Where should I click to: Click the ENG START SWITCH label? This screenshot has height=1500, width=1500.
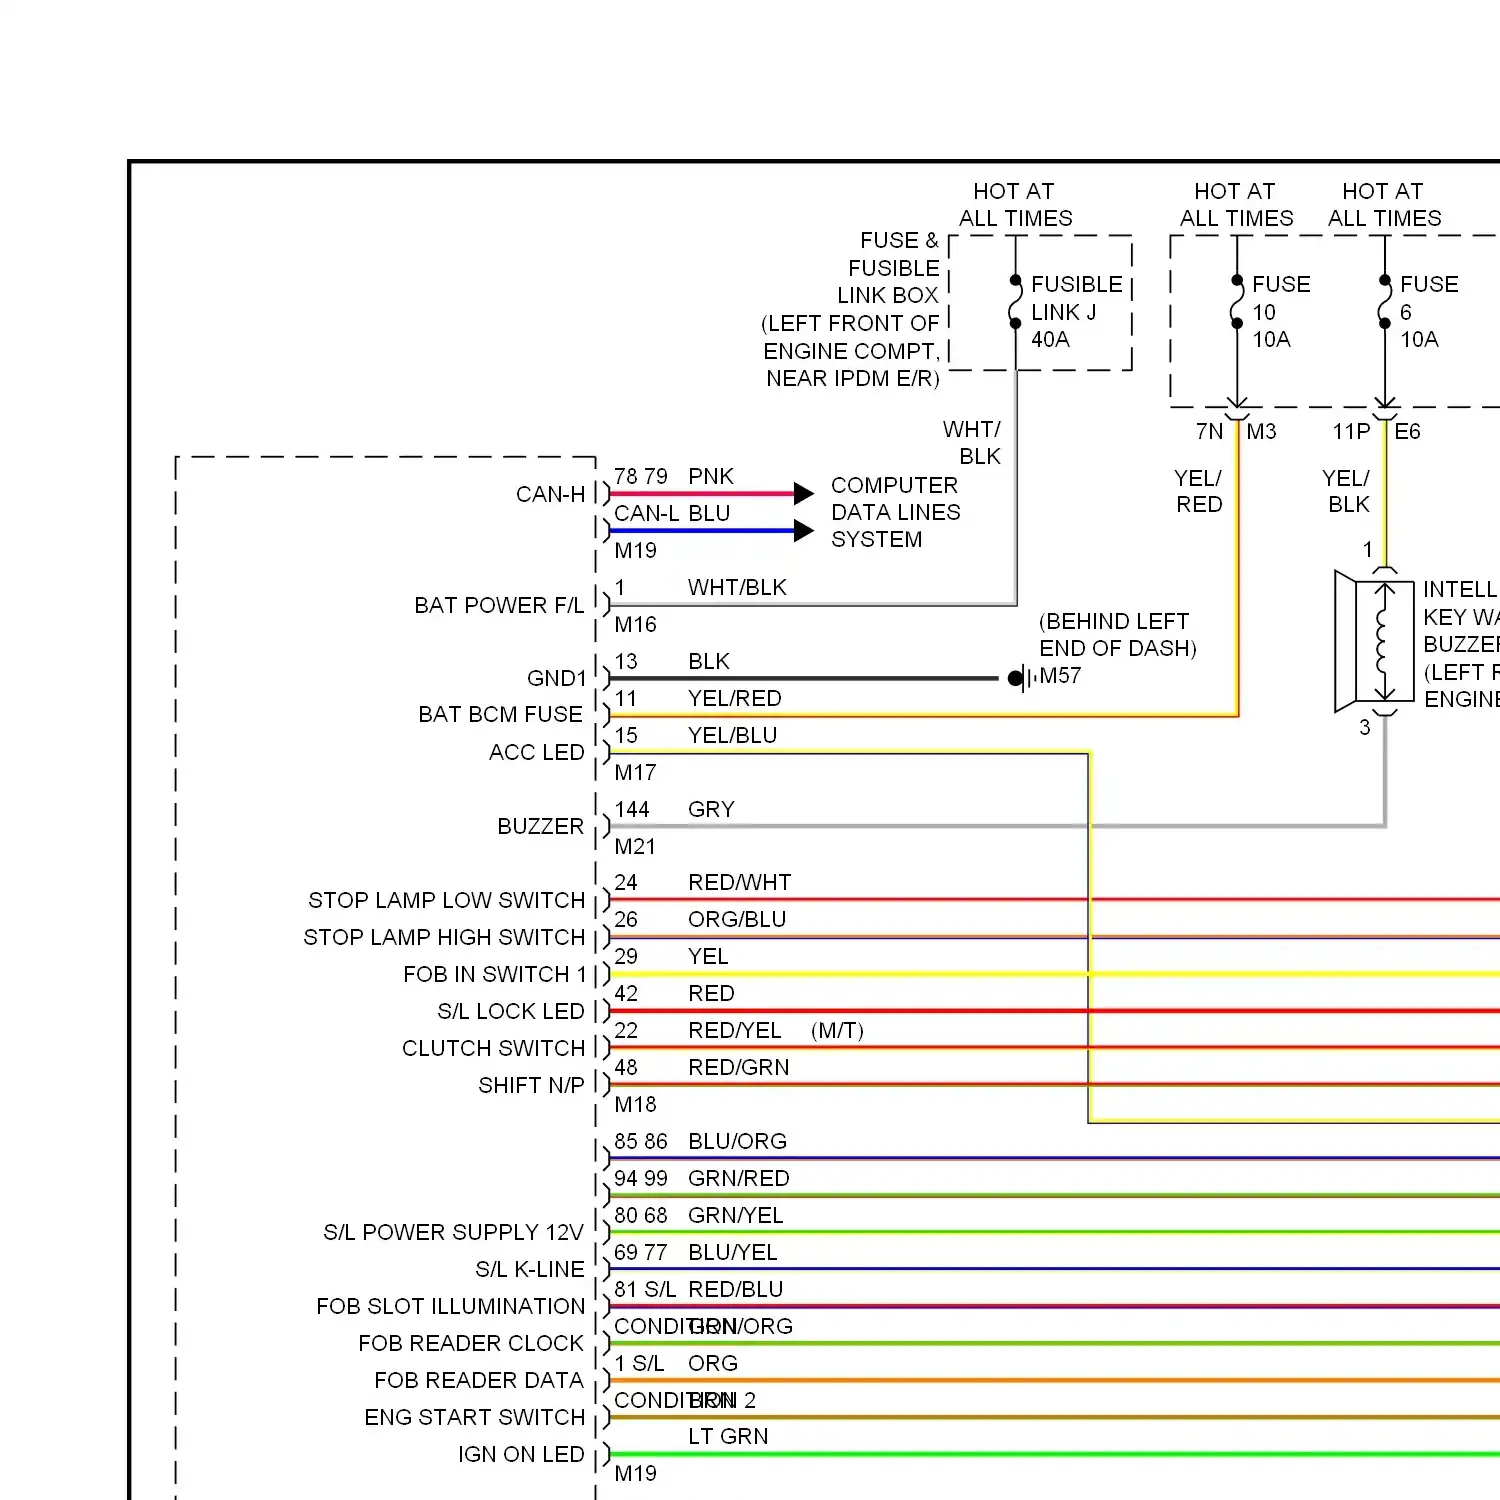(x=474, y=1417)
